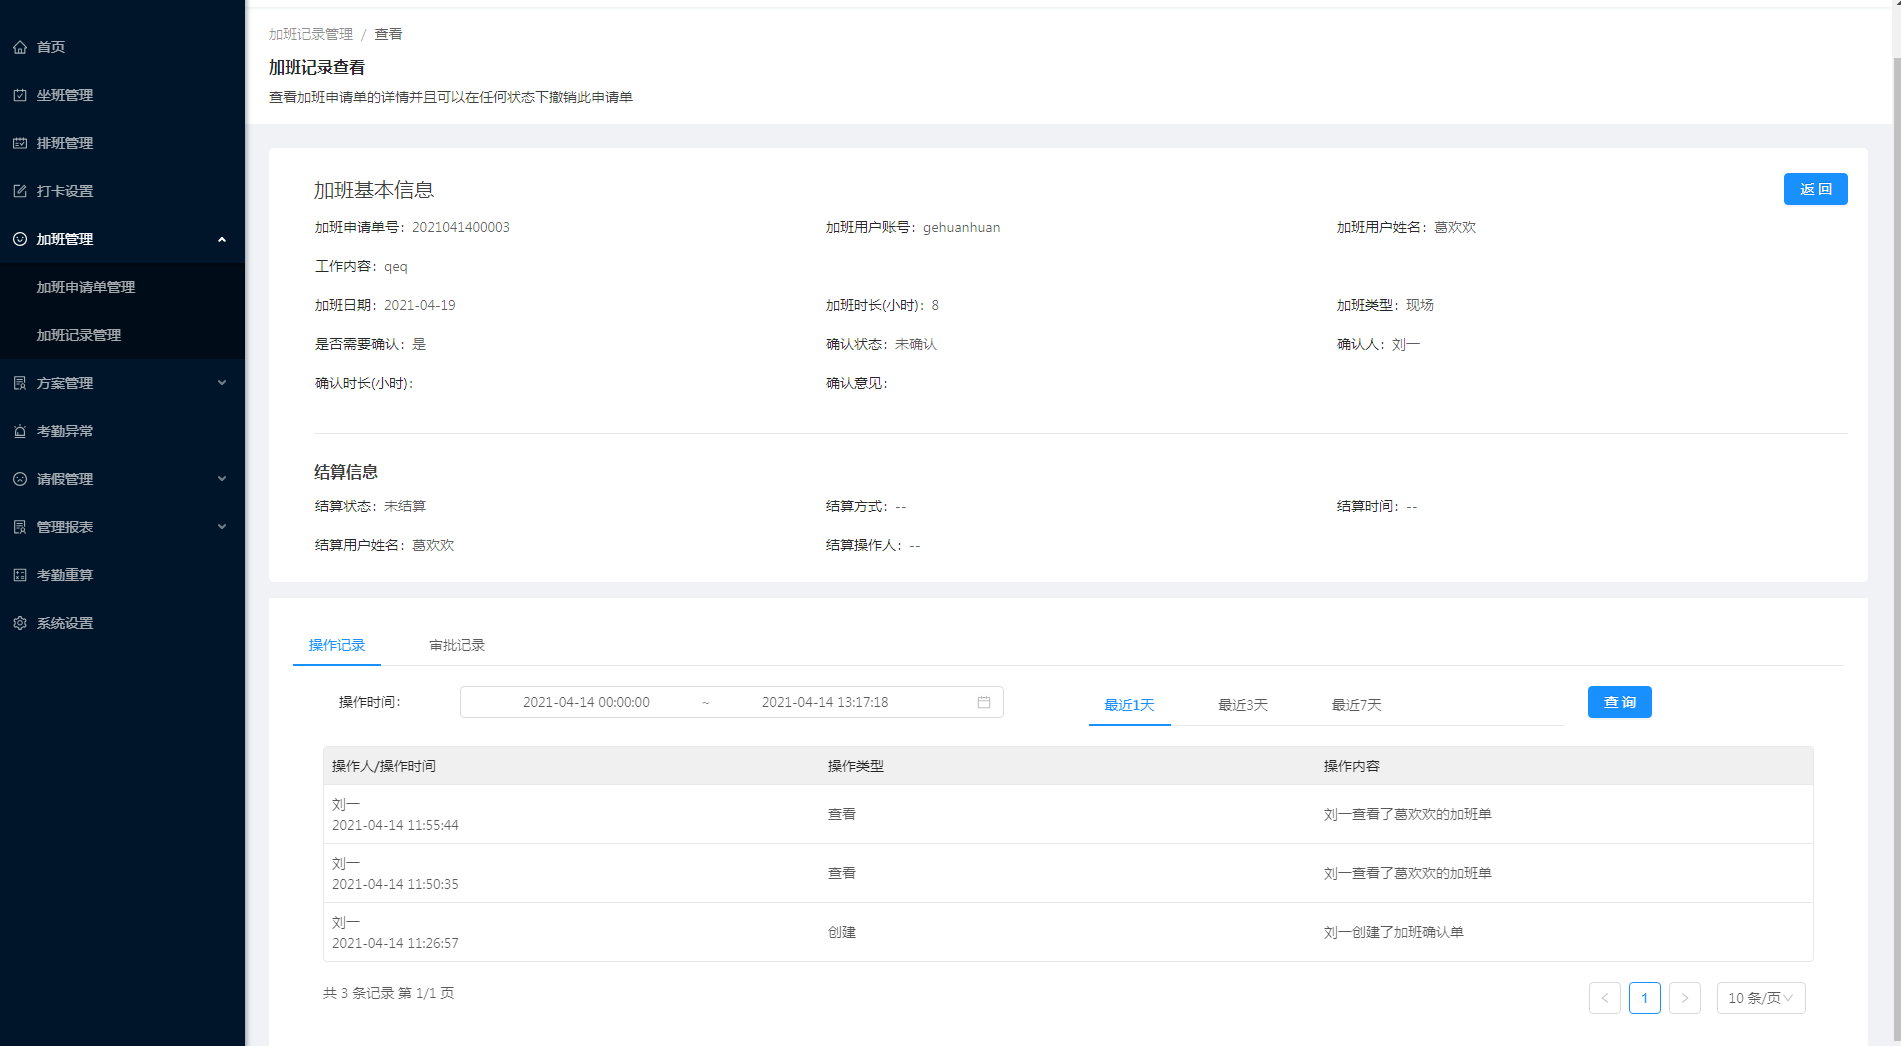The height and width of the screenshot is (1046, 1901).
Task: Click the 未结算 settlement status value
Action: pos(405,506)
